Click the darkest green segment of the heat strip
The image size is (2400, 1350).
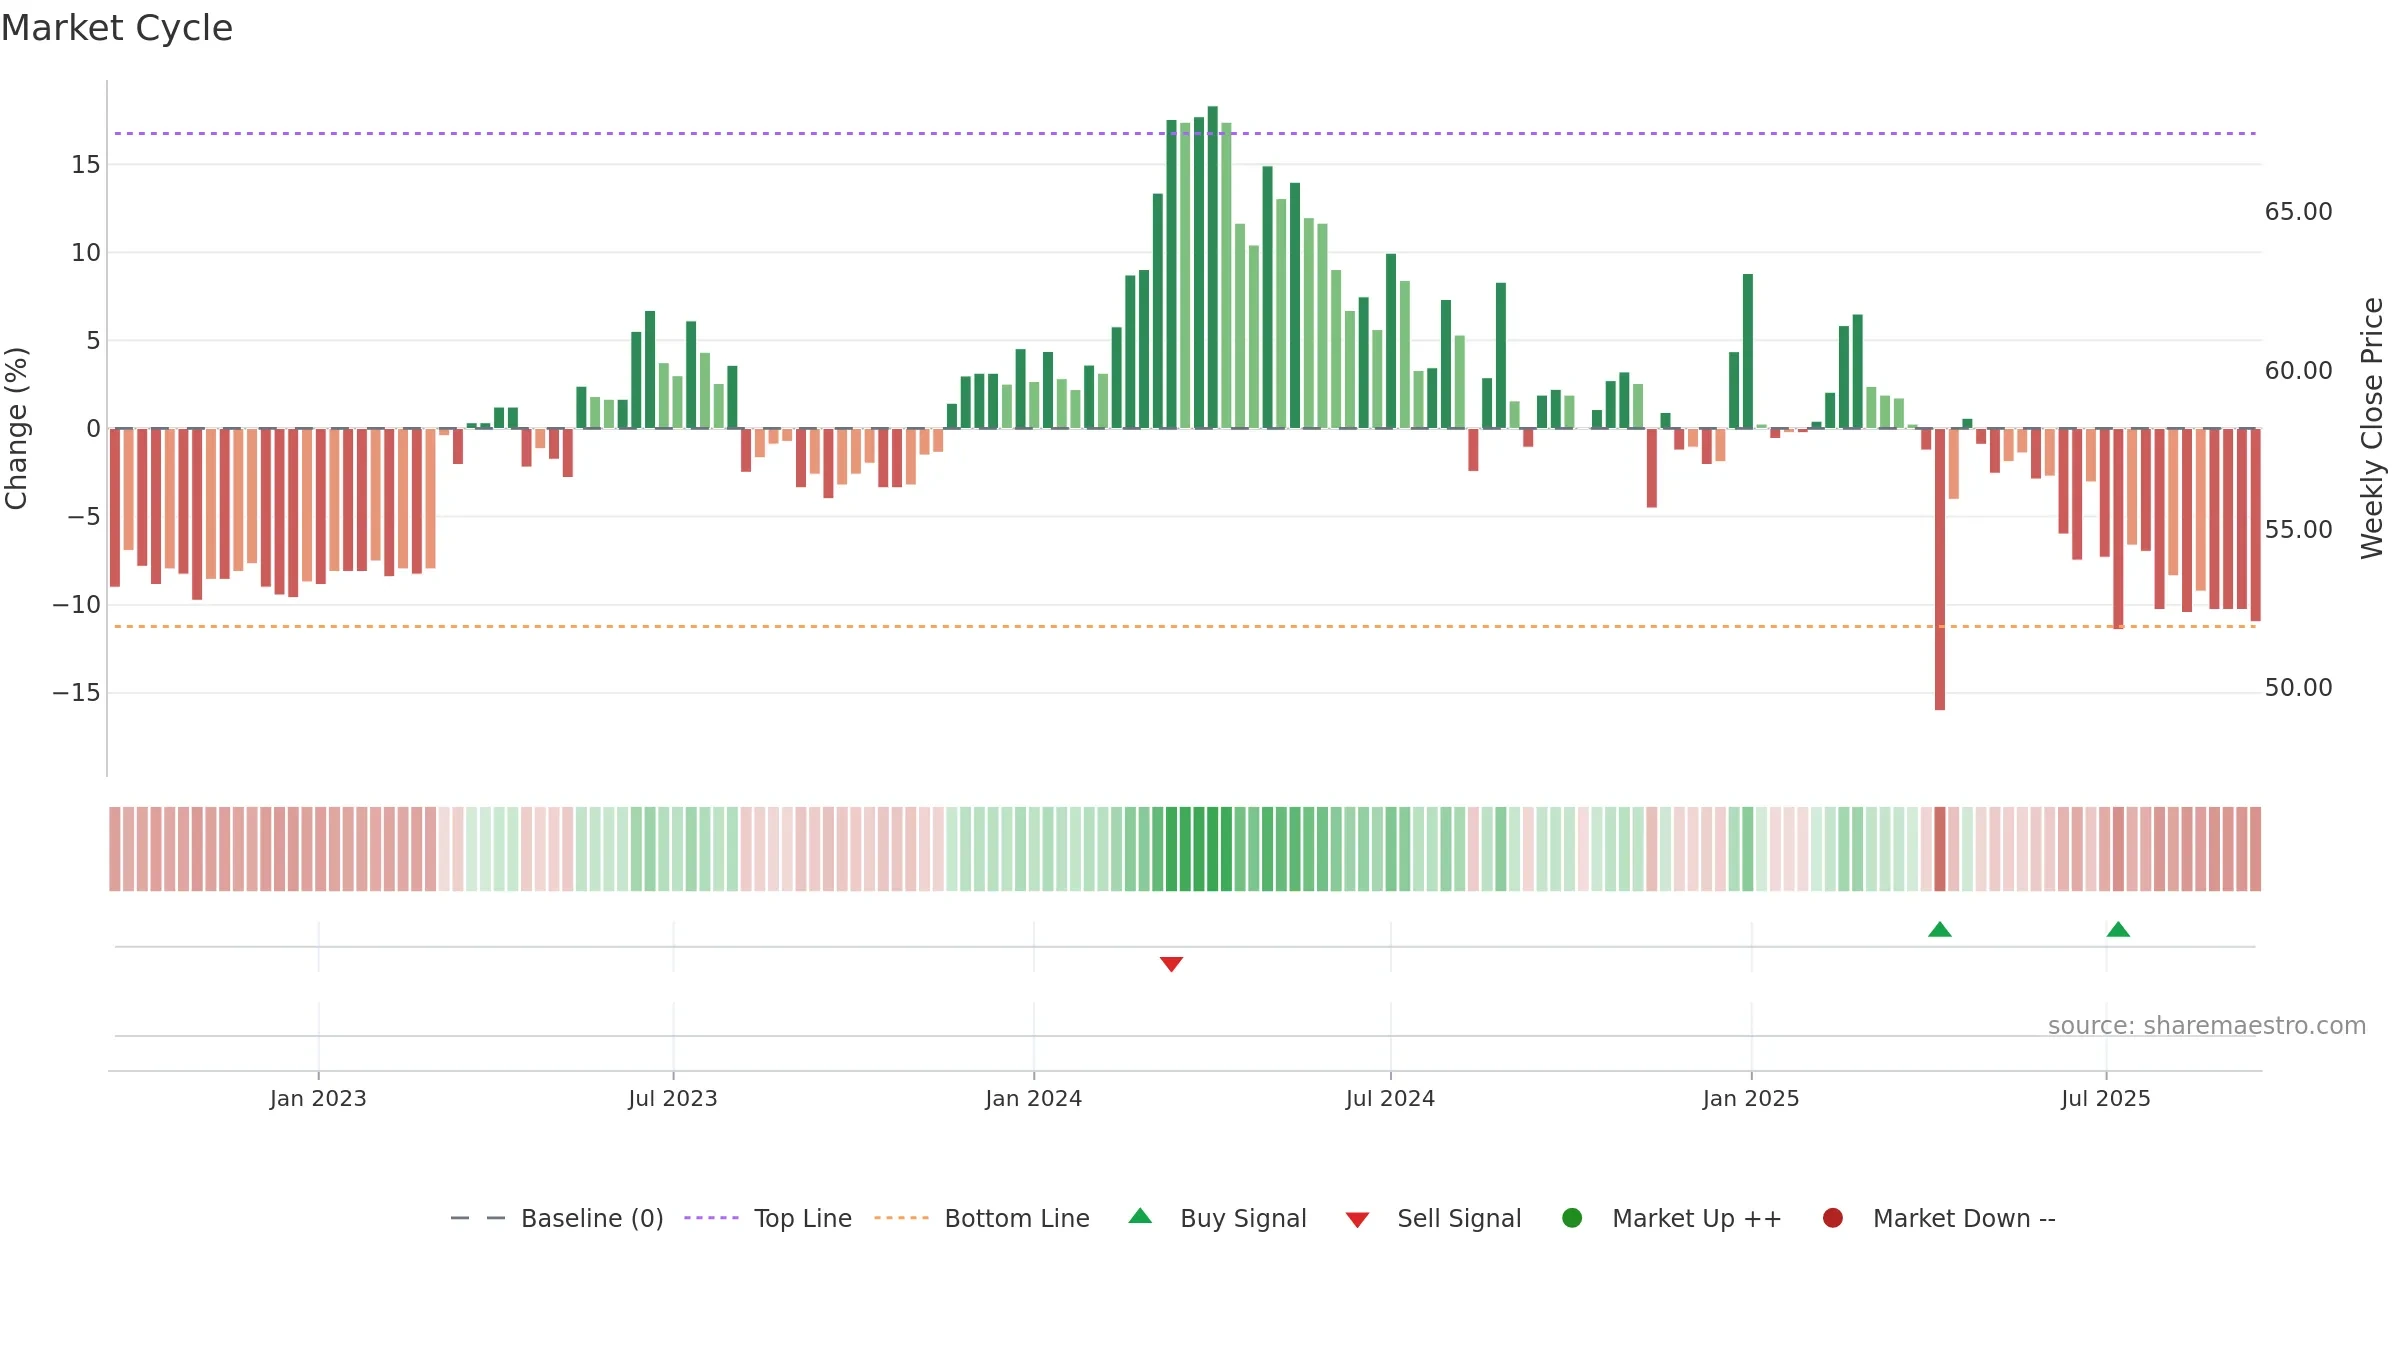(1213, 849)
